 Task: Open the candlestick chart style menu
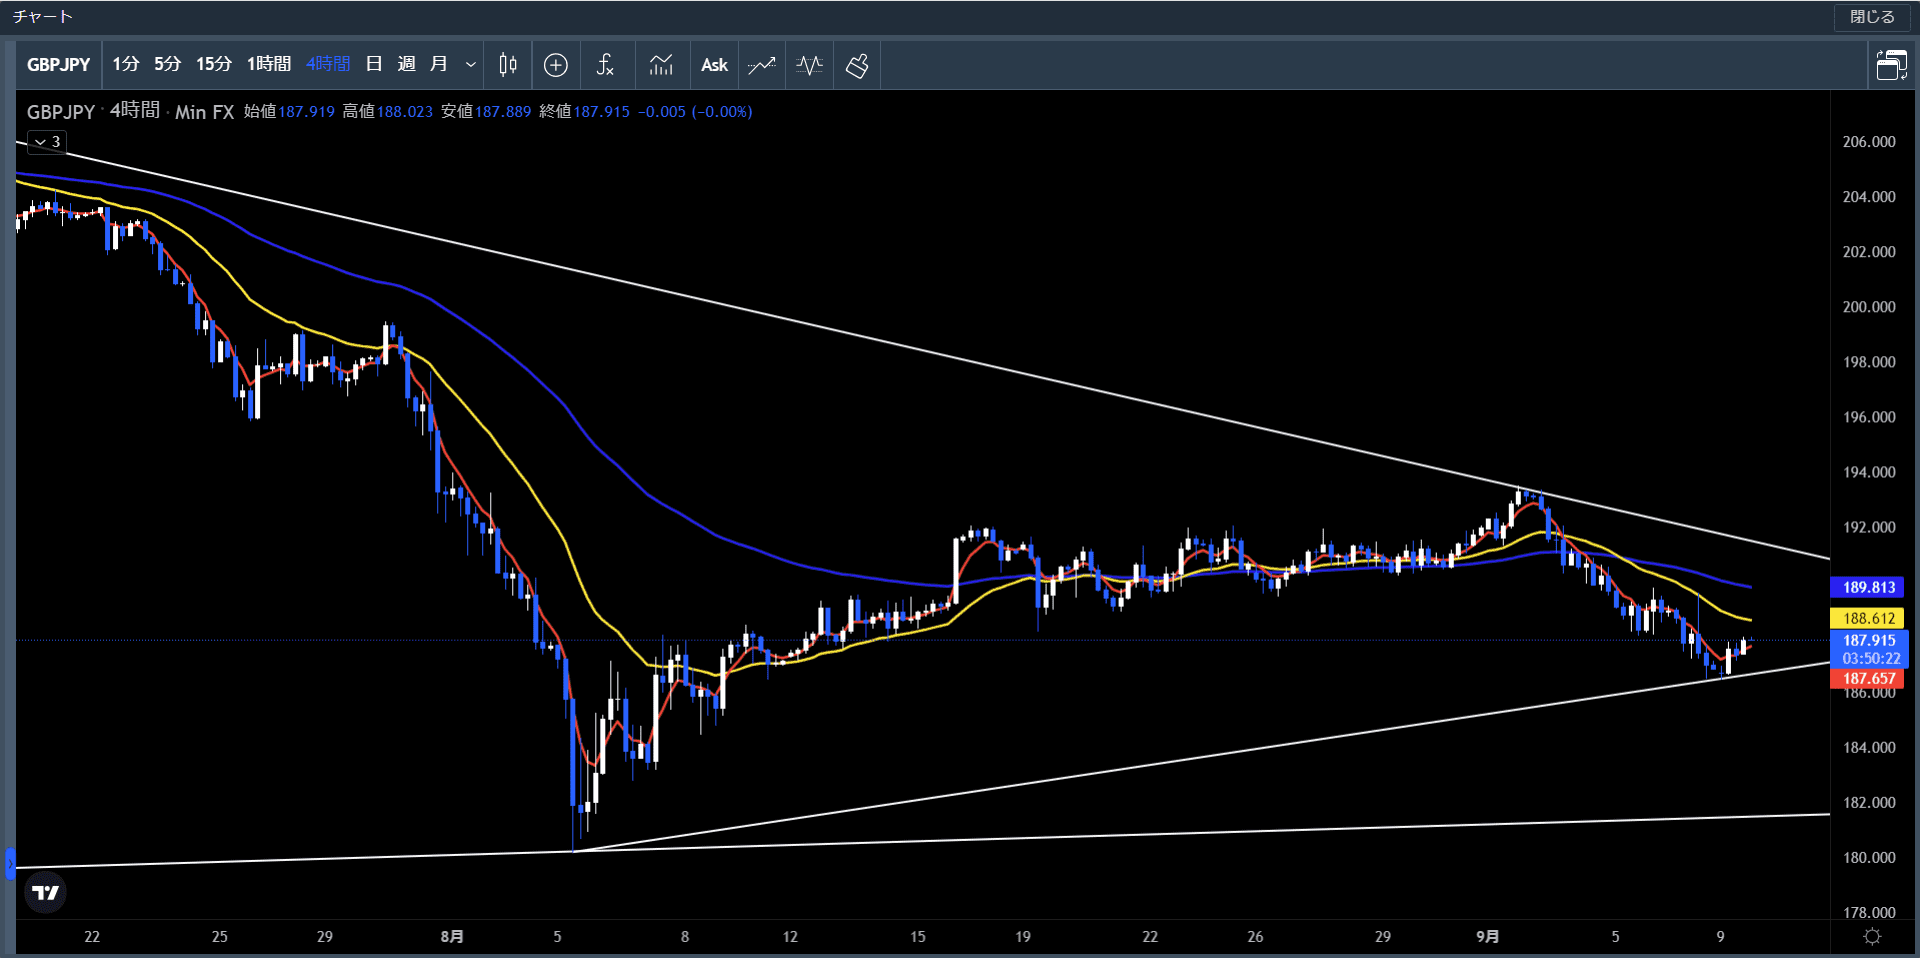508,65
